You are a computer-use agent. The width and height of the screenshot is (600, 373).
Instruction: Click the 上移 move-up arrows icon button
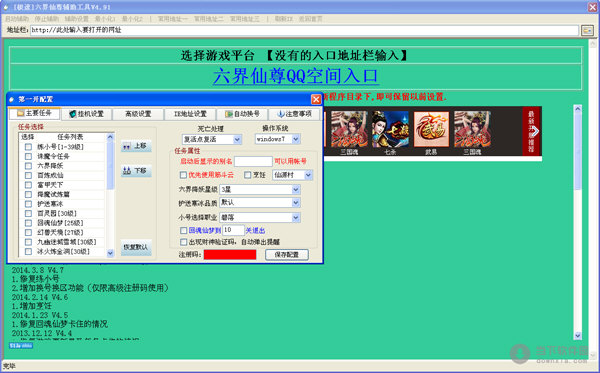136,146
